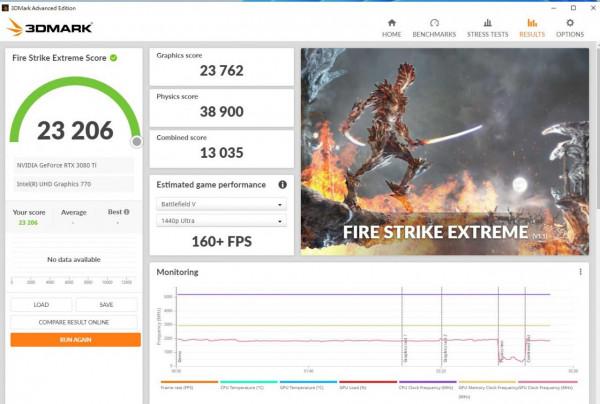This screenshot has width=600, height=404.
Task: Go to the Benchmarks page
Action: 434,28
